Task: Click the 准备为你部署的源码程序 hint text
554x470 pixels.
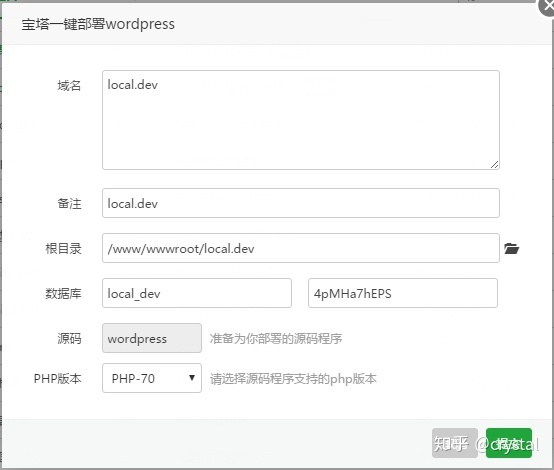Action: coord(276,339)
